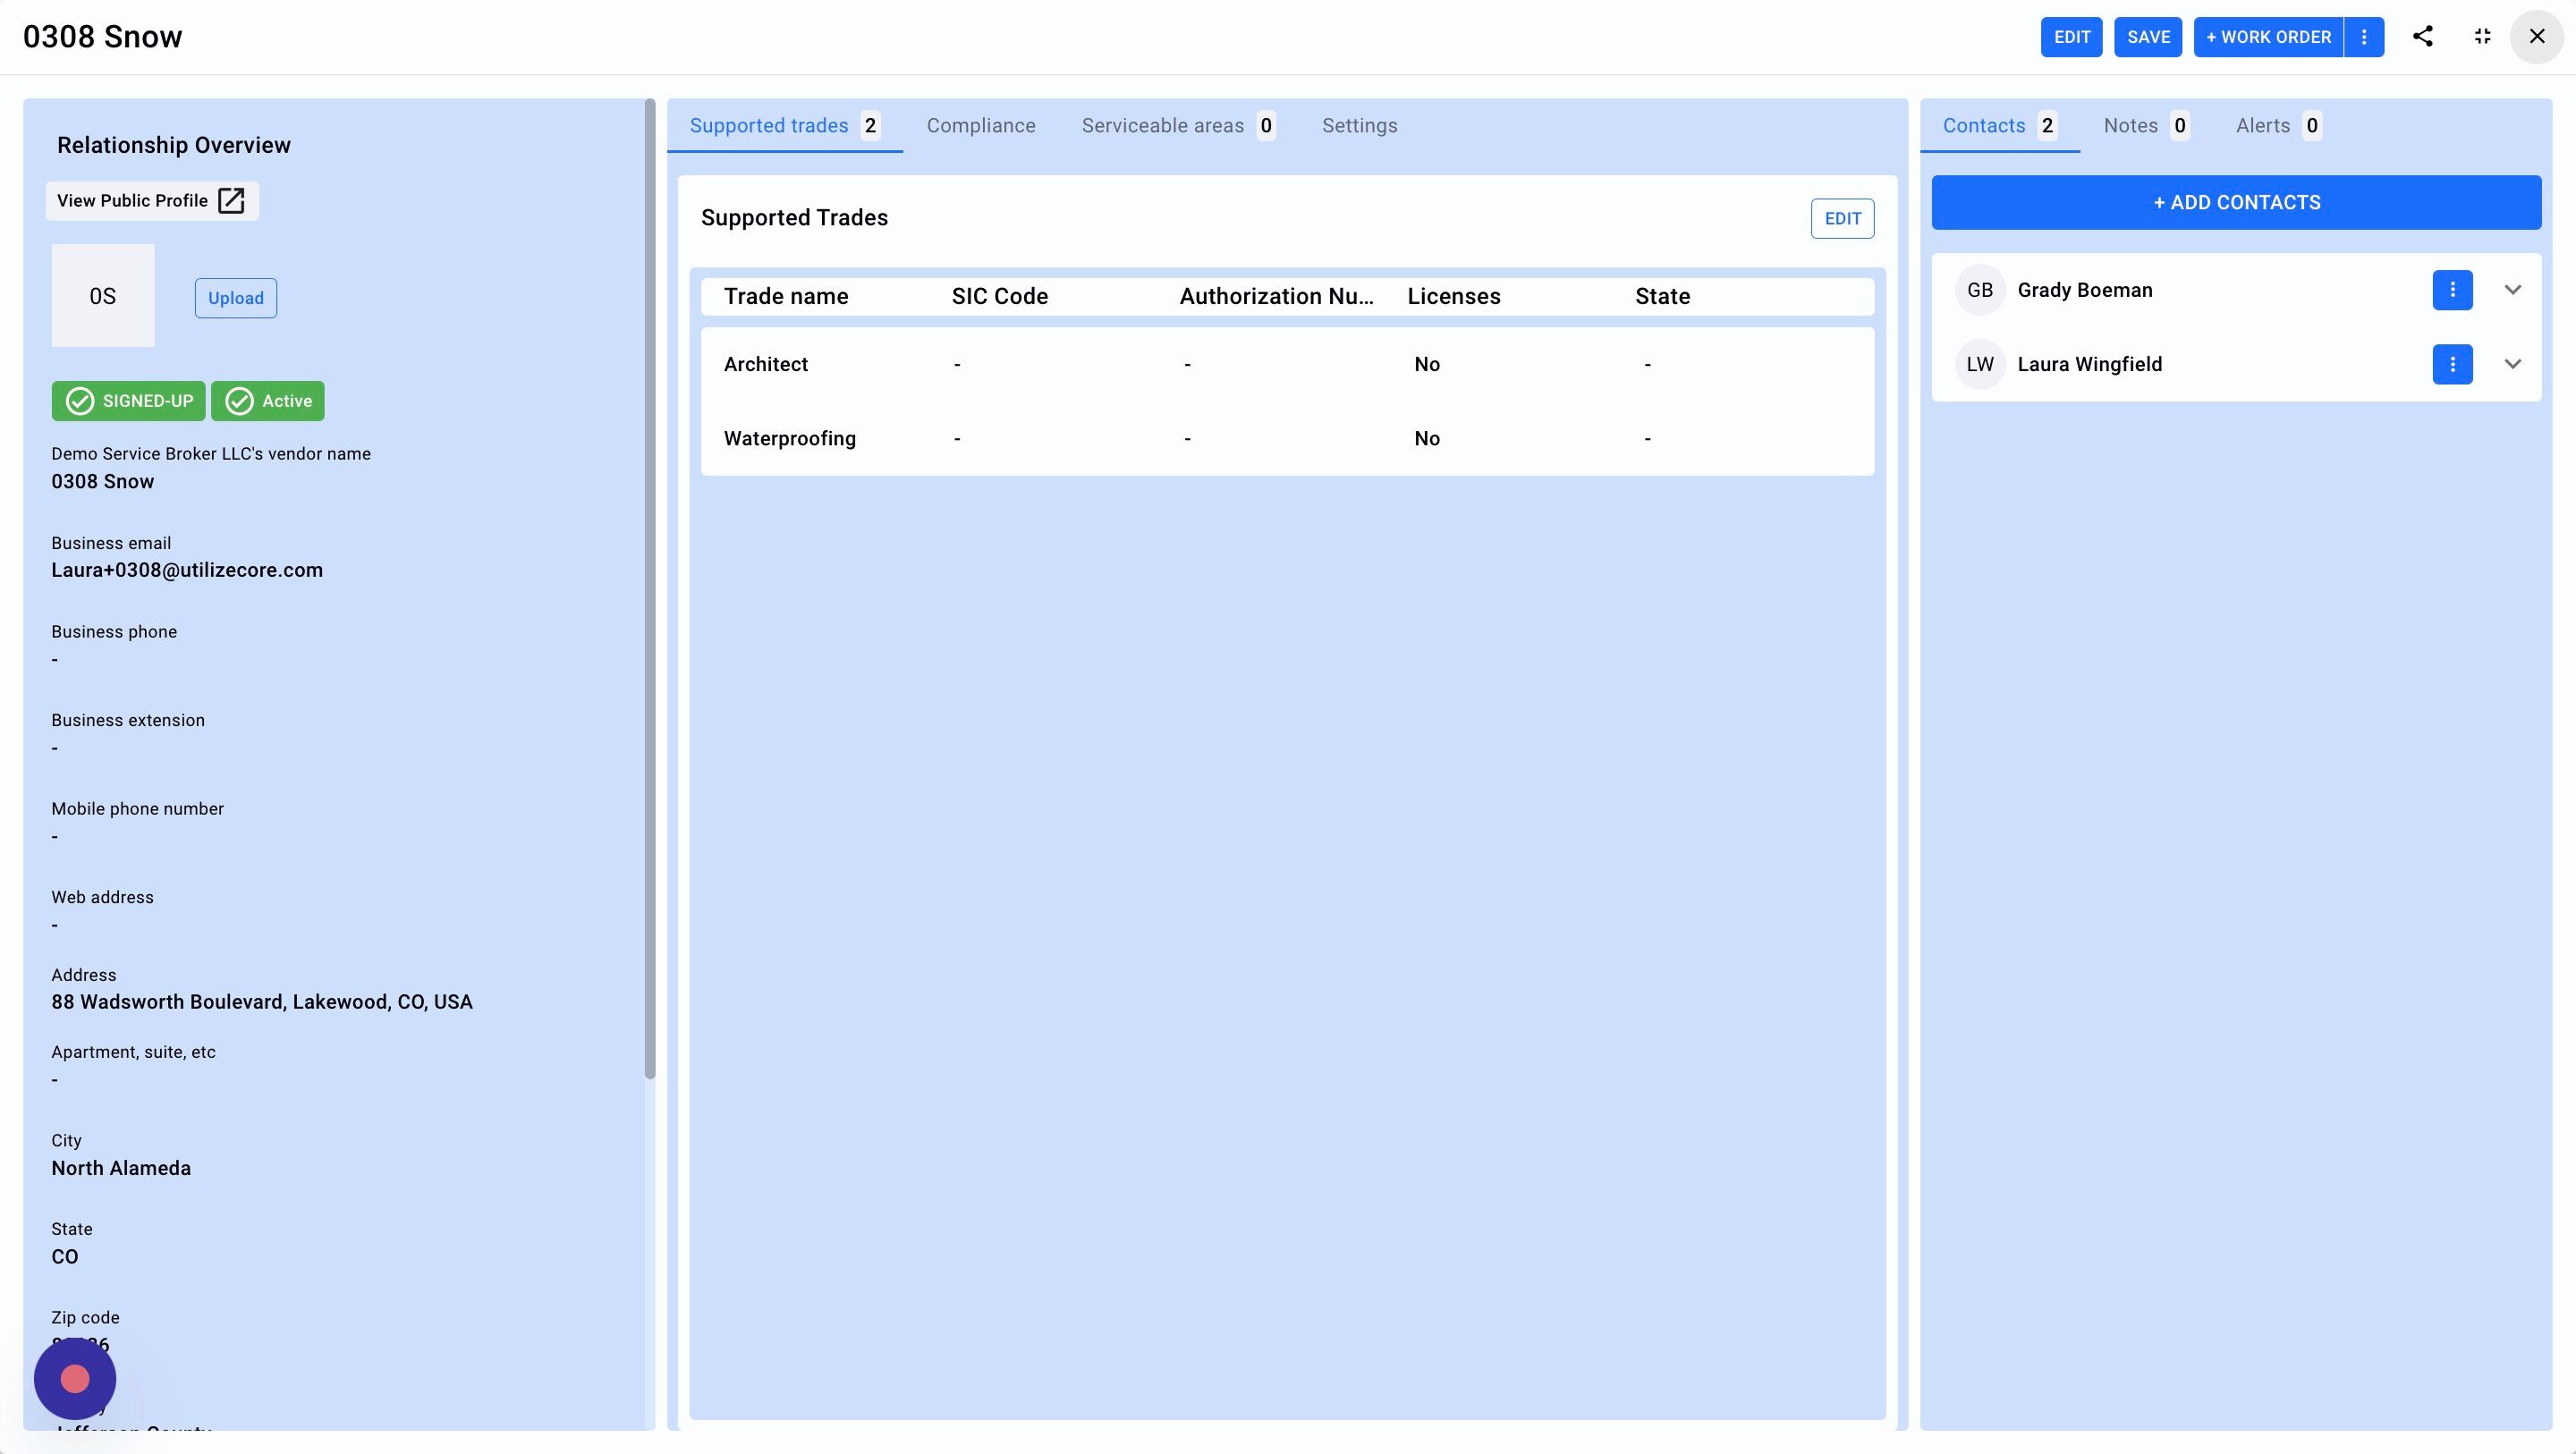Click the share icon in header
Screen dimensions: 2576x1454
[2422, 37]
